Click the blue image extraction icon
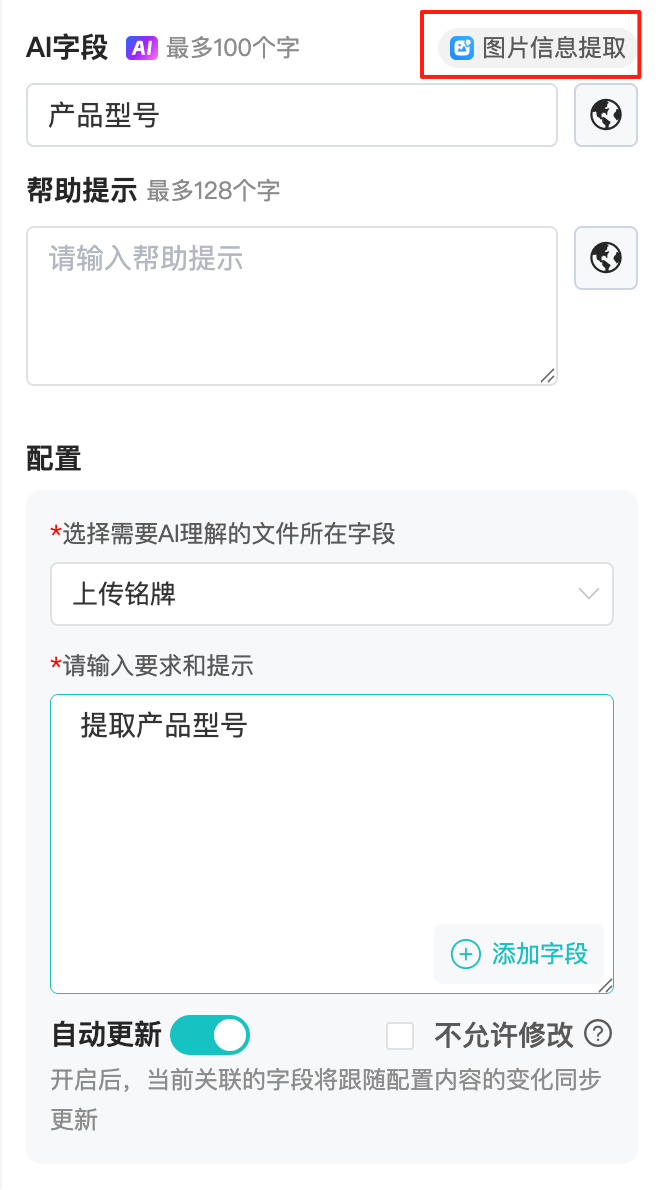Image resolution: width=662 pixels, height=1190 pixels. point(462,47)
